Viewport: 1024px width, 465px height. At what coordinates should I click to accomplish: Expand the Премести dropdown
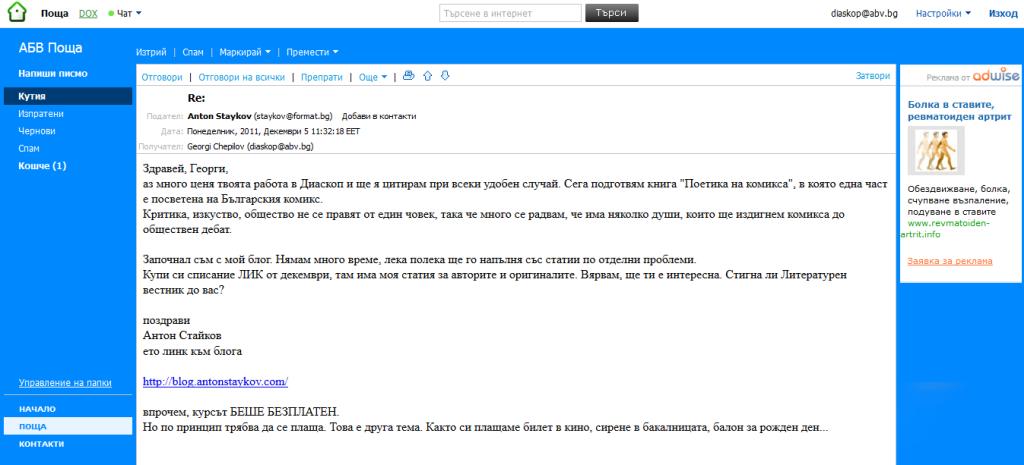click(312, 52)
